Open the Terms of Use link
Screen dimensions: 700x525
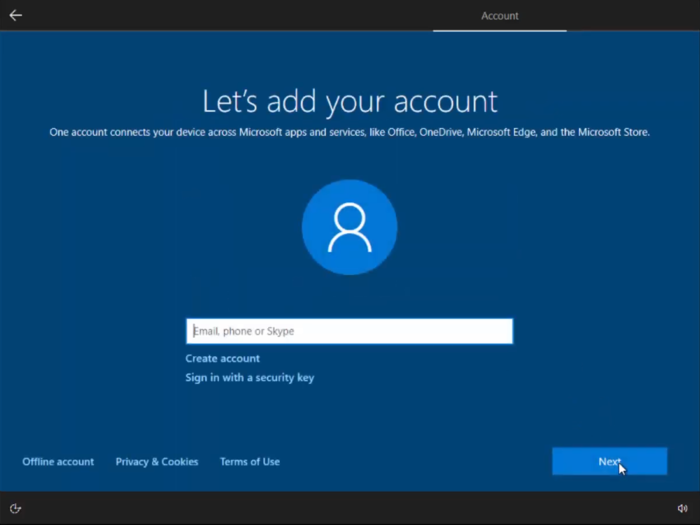[x=250, y=462]
